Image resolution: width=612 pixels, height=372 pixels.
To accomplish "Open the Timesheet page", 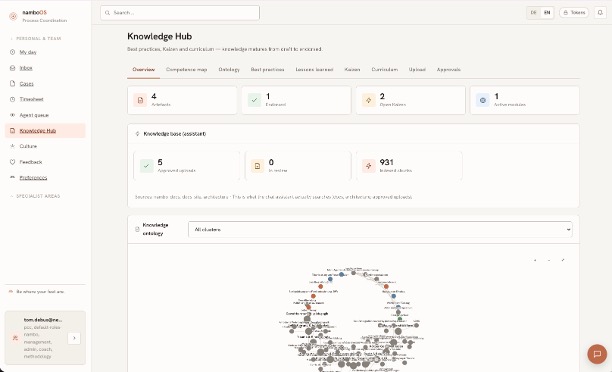I will click(x=31, y=99).
